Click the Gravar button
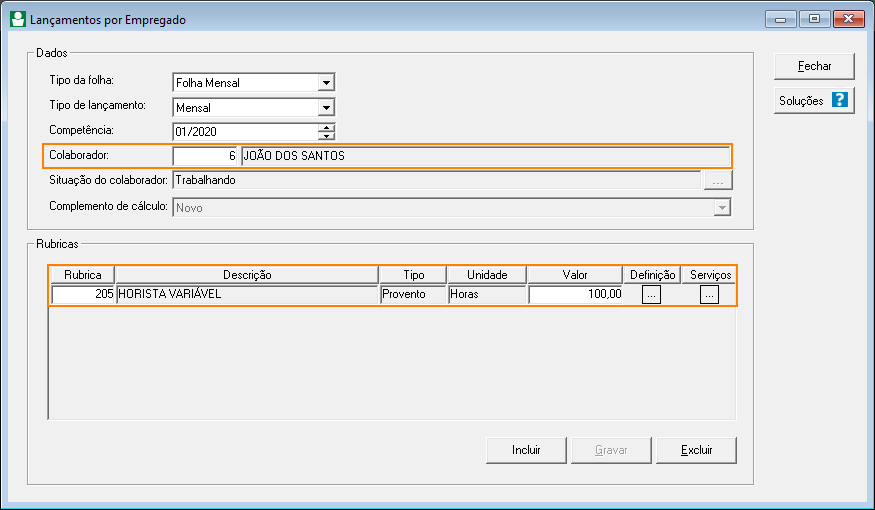This screenshot has height=510, width=875. click(x=611, y=450)
